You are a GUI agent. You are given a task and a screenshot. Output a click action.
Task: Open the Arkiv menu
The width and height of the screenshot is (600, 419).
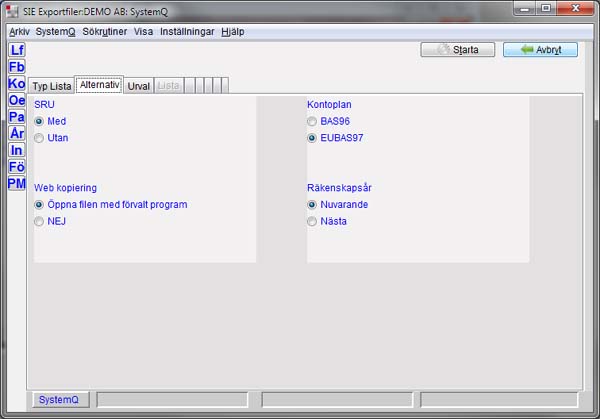point(19,32)
